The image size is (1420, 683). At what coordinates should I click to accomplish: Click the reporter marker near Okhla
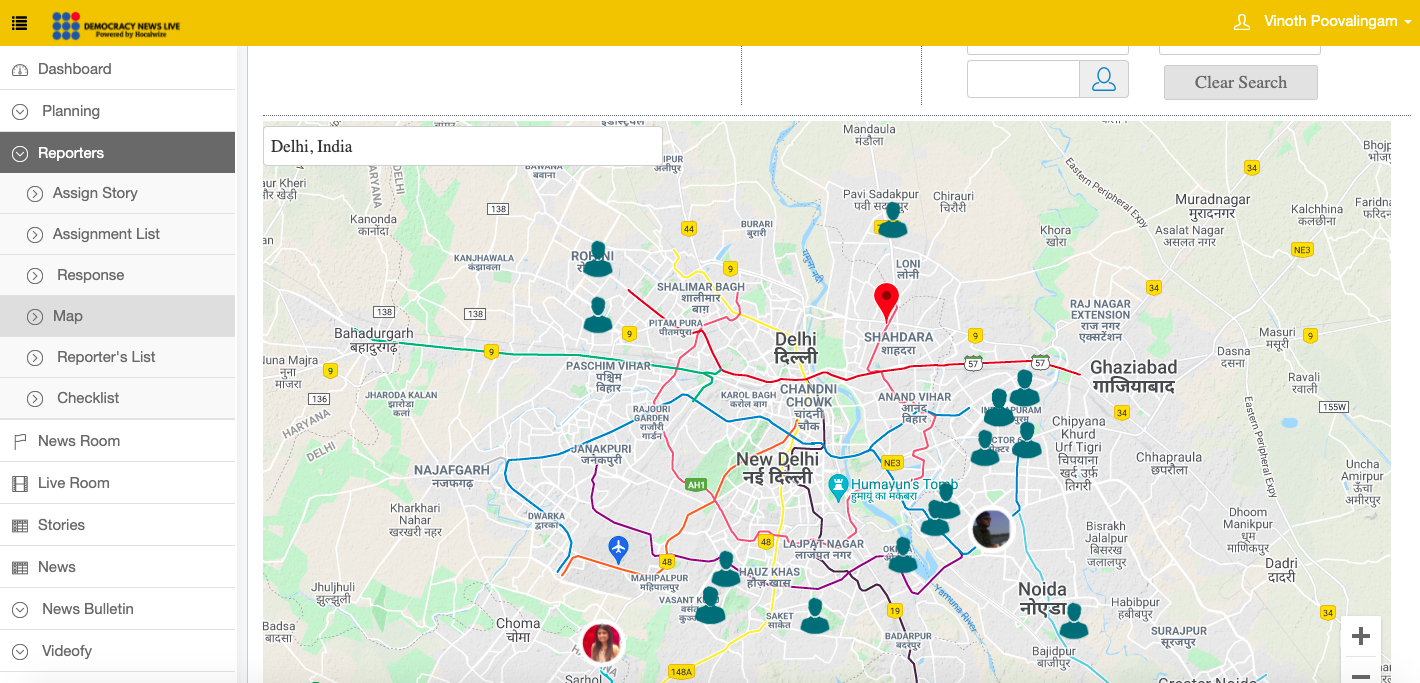point(903,555)
